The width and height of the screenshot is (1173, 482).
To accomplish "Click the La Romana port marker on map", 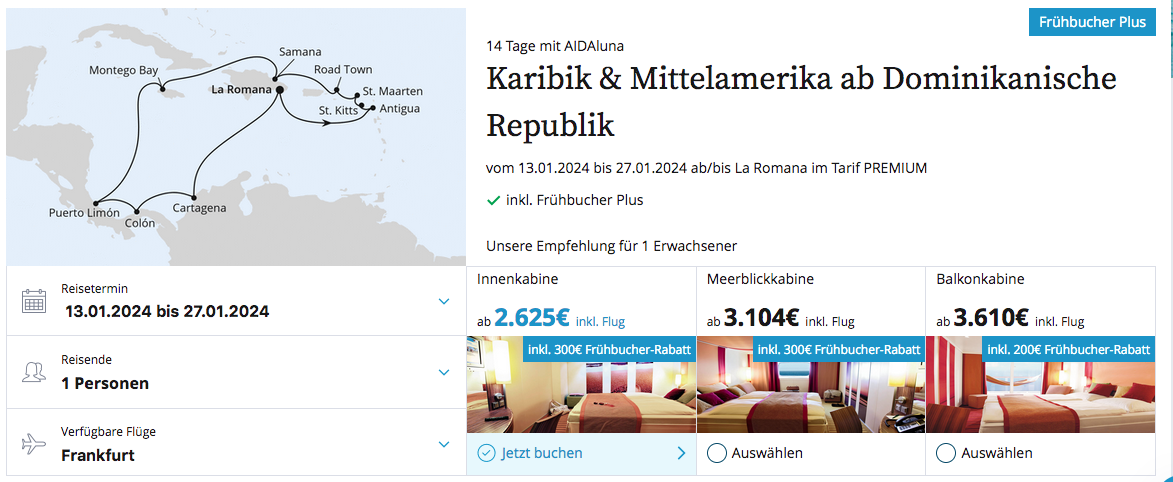I will 279,91.
